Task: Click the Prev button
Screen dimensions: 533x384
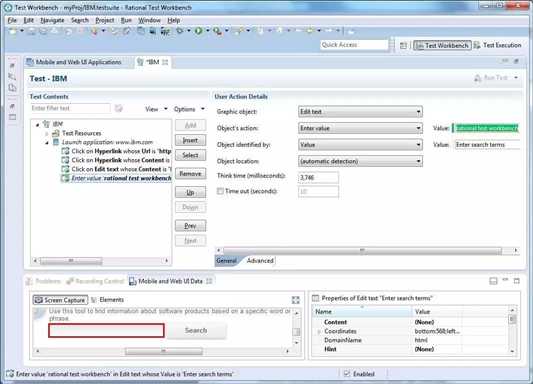Action: point(190,226)
